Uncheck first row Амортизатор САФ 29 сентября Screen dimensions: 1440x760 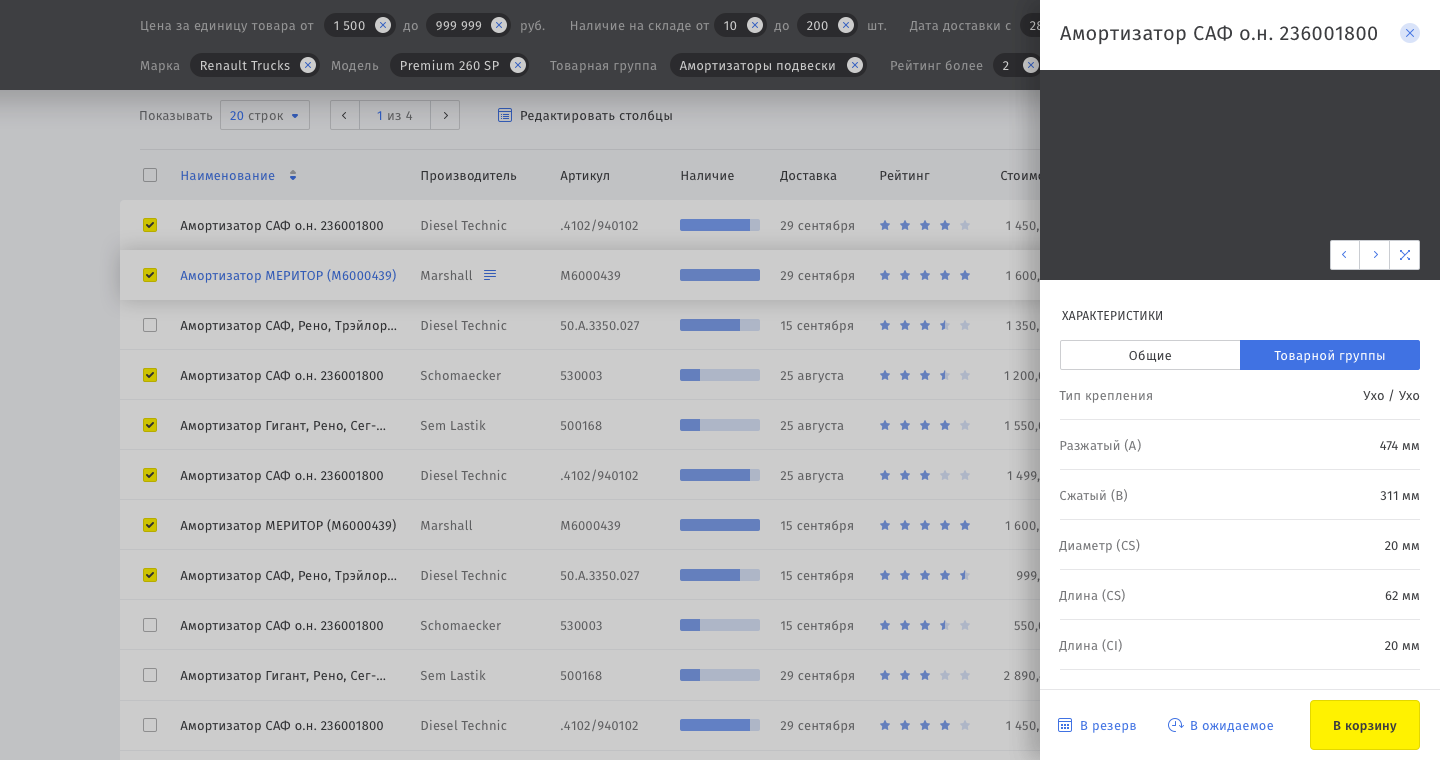click(x=150, y=225)
